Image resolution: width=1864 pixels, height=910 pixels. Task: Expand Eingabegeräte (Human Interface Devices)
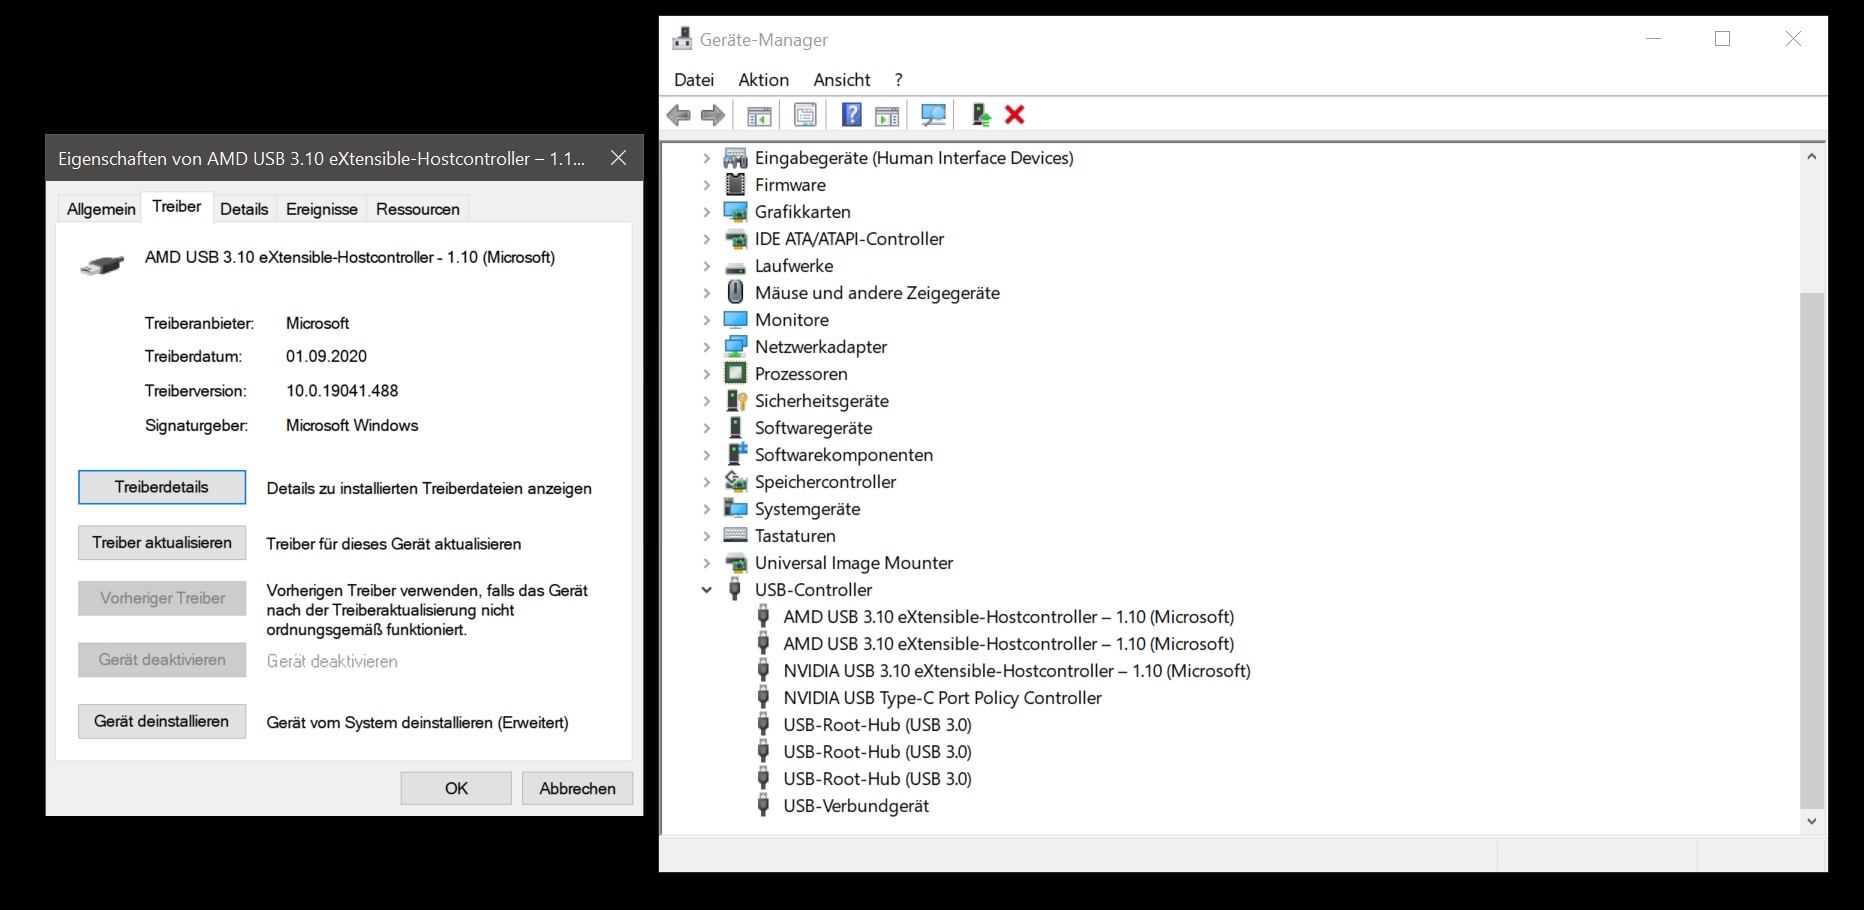706,158
